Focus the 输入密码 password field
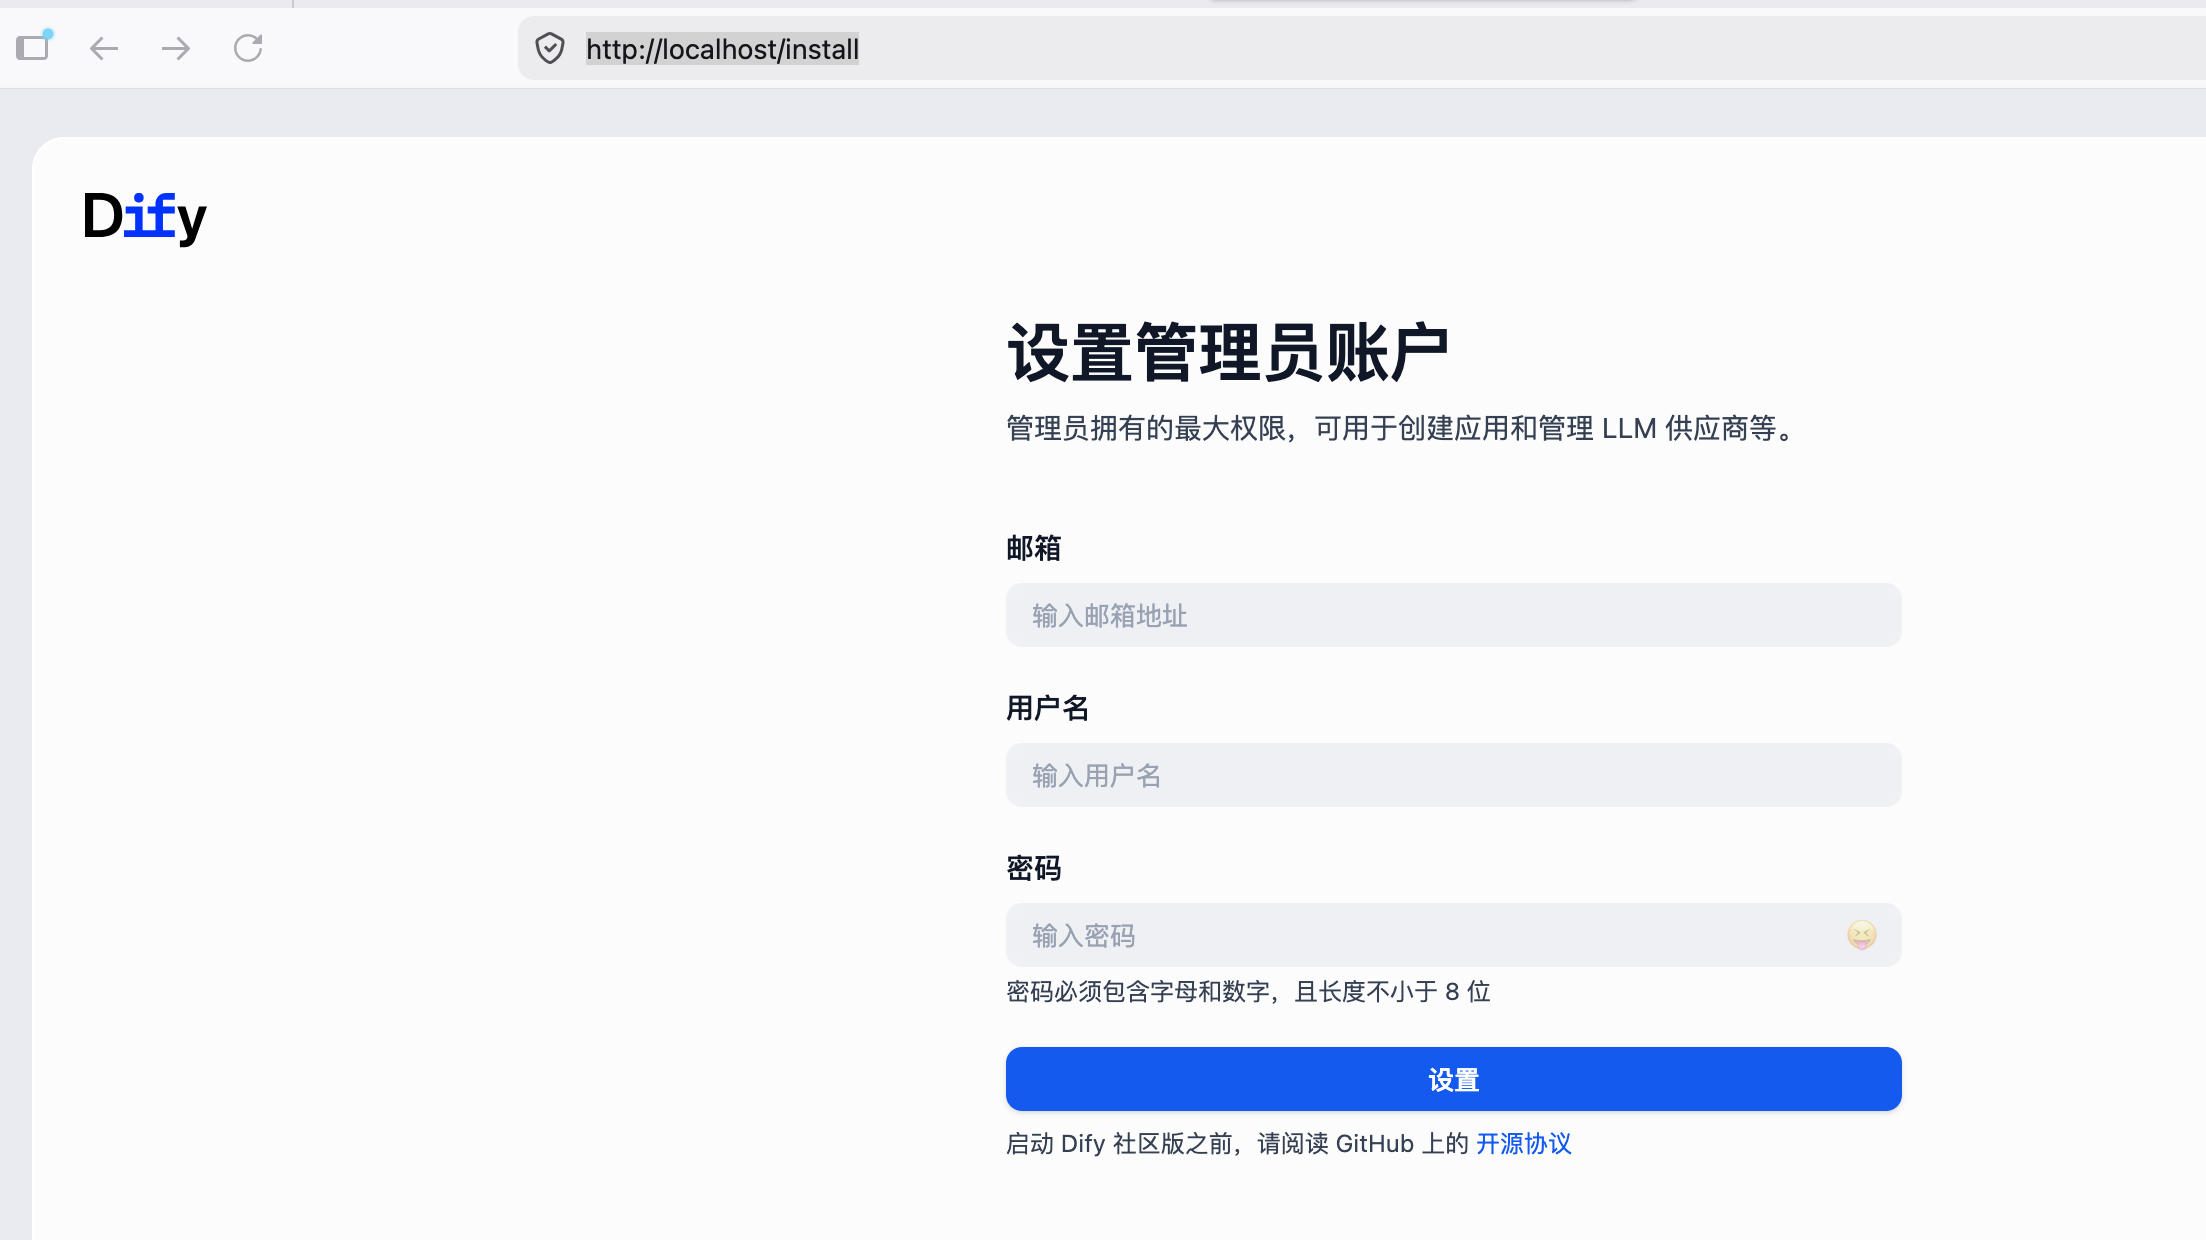 1453,935
